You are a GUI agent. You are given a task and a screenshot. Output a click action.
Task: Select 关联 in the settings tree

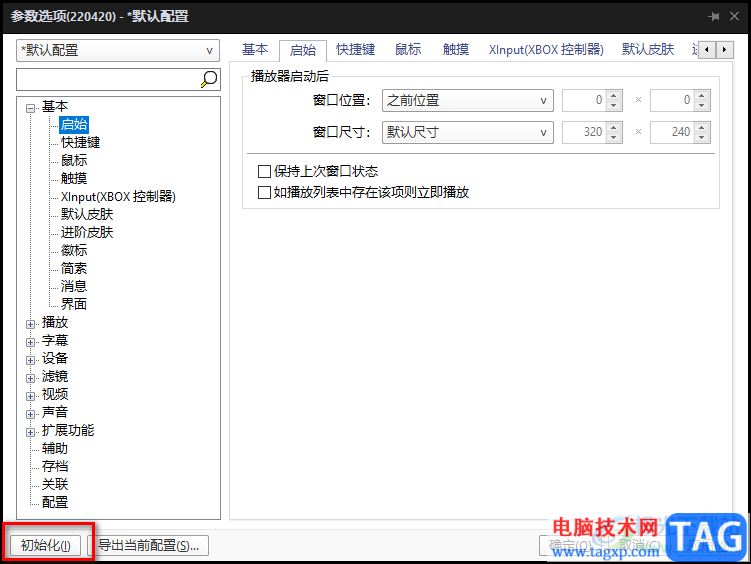pyautogui.click(x=55, y=484)
